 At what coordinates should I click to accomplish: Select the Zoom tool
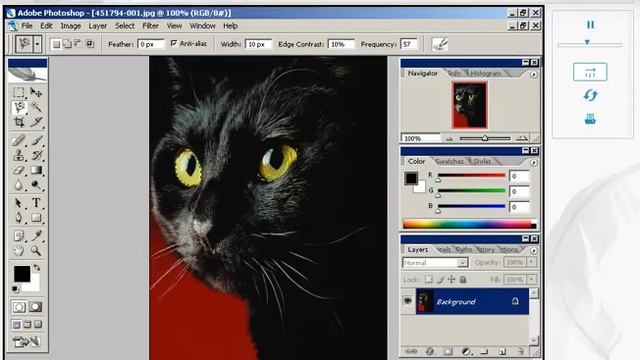[x=36, y=250]
